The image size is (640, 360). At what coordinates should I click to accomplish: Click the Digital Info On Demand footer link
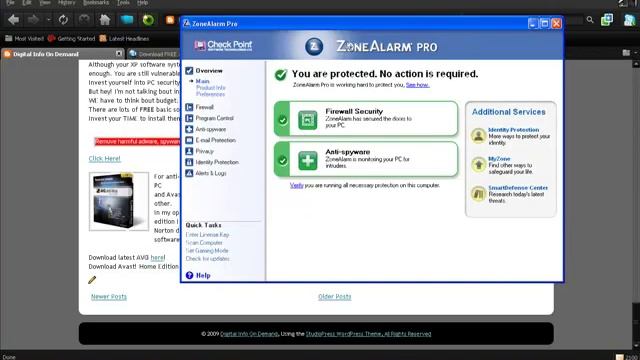pos(249,334)
